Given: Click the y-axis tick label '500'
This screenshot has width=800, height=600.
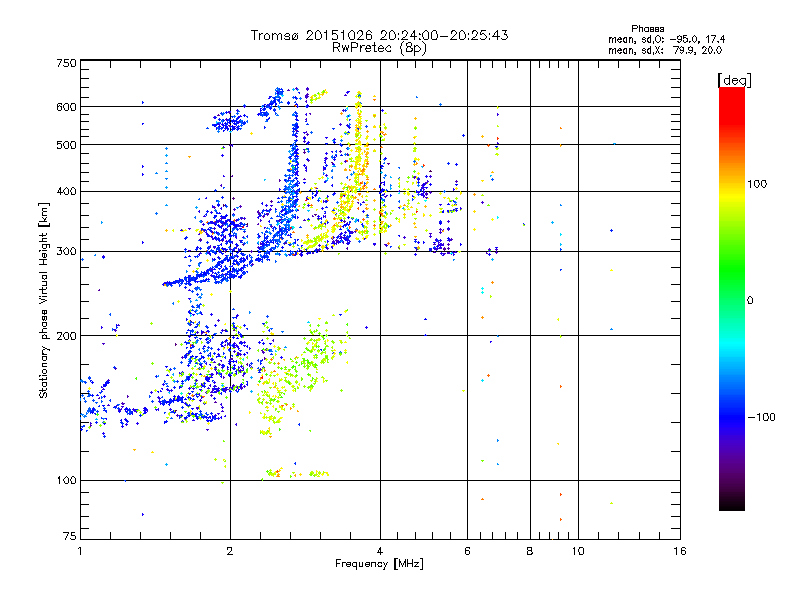Looking at the screenshot, I should 66,145.
